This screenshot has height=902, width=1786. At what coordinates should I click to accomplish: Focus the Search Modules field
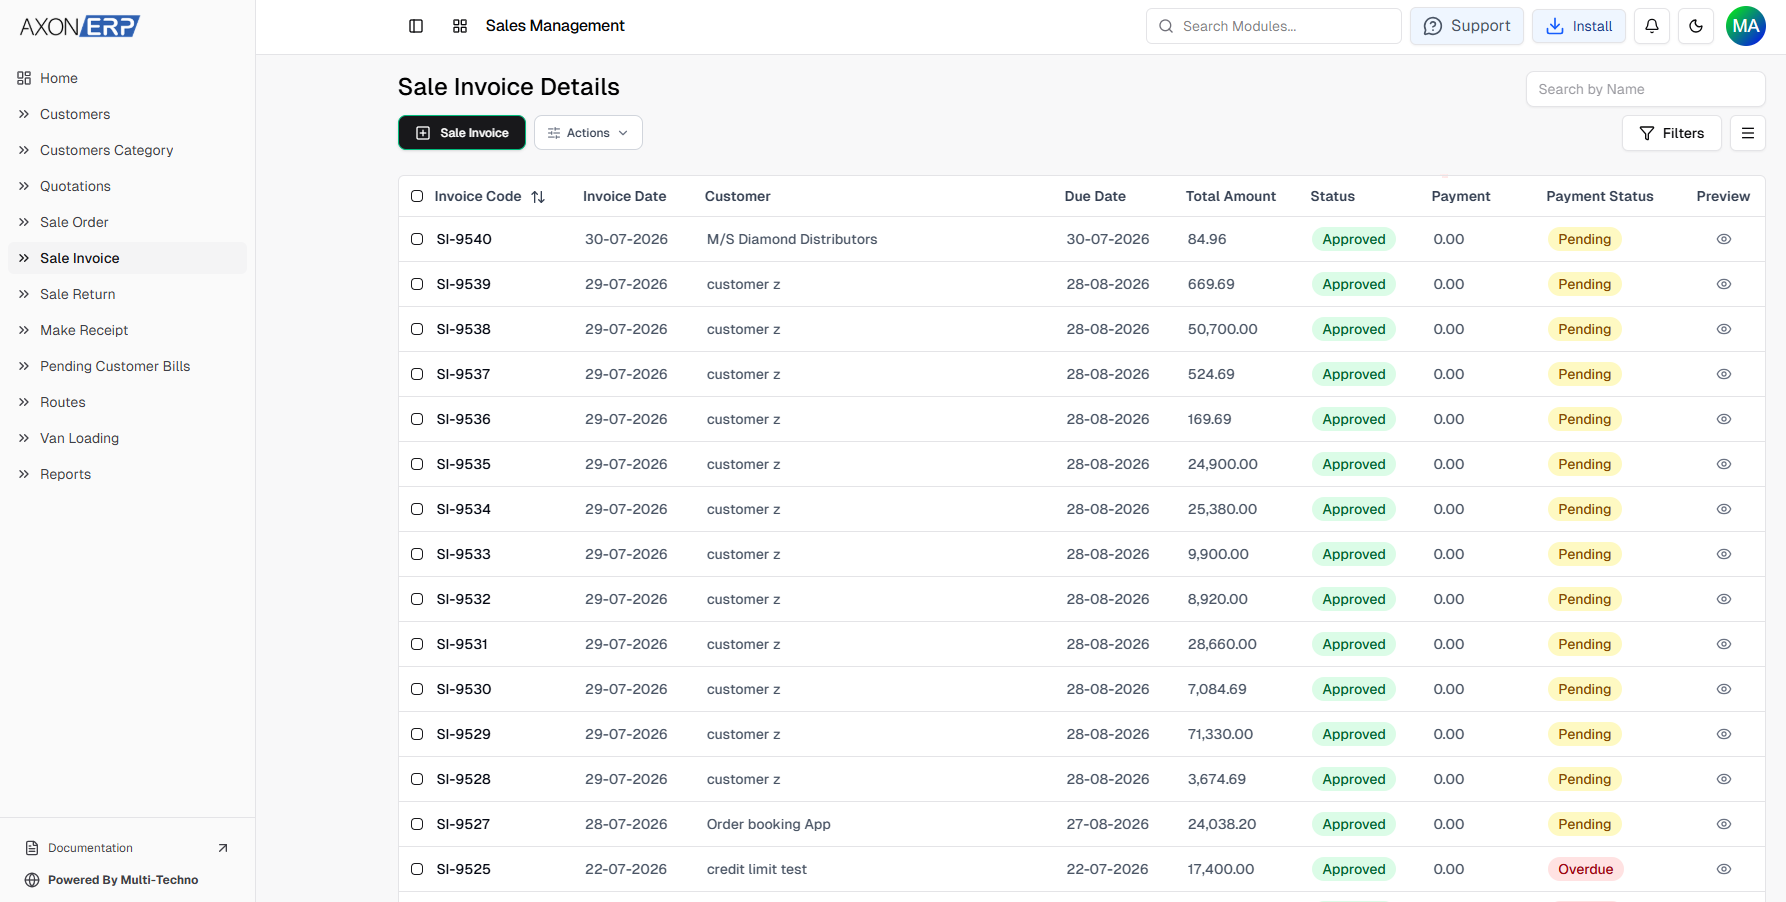[x=1274, y=26]
